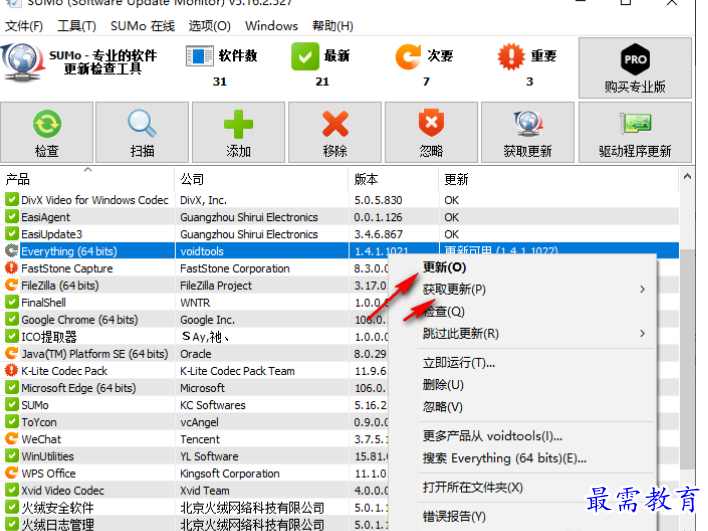Image resolution: width=708 pixels, height=531 pixels.
Task: Click the green check beside 火绒安全软件
Action: pyautogui.click(x=11, y=508)
